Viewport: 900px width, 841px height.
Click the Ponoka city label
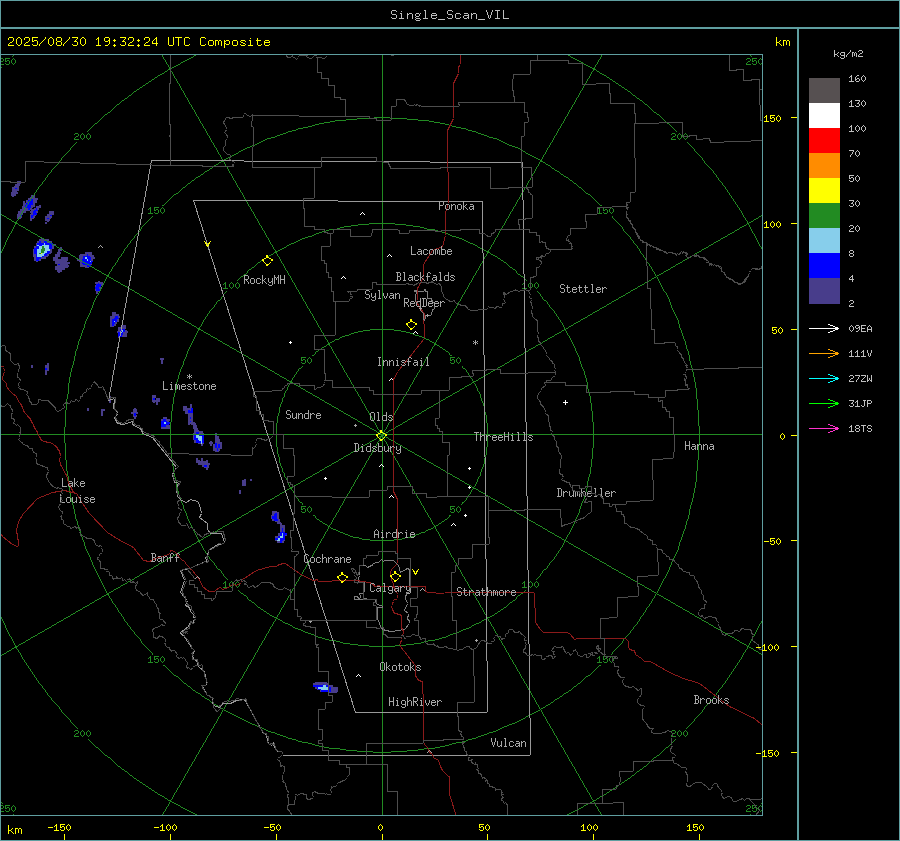click(456, 206)
